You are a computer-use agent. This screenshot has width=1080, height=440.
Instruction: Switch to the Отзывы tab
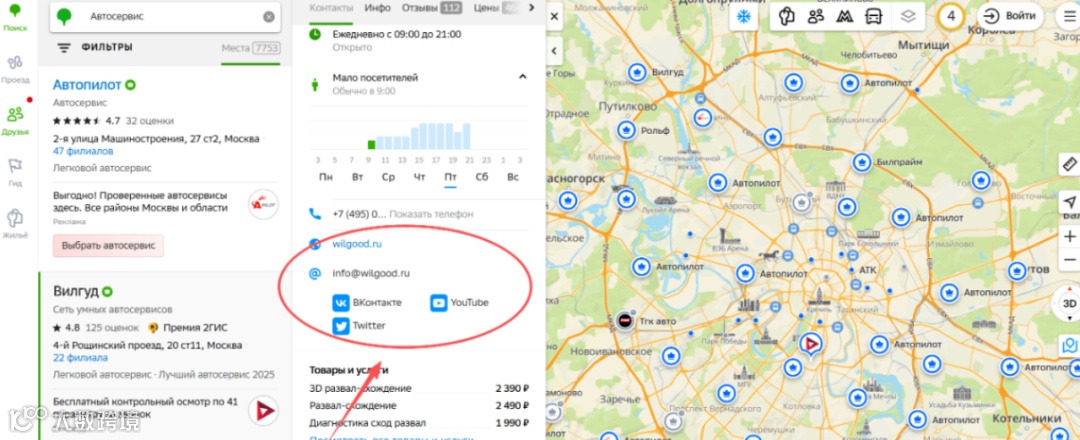(x=432, y=8)
